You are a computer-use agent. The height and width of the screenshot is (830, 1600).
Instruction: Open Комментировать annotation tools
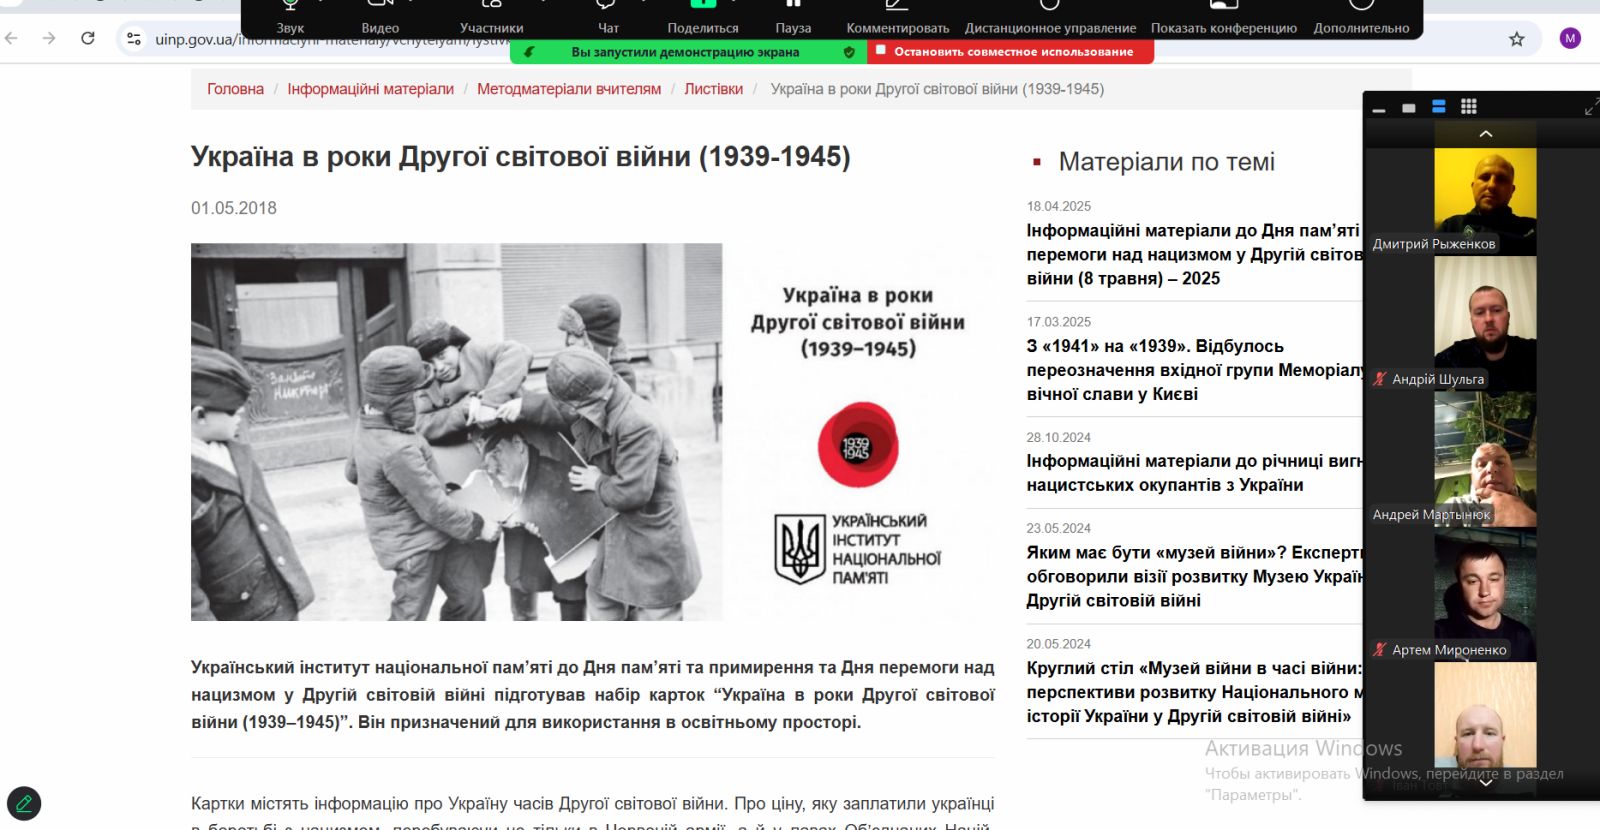coord(897,18)
